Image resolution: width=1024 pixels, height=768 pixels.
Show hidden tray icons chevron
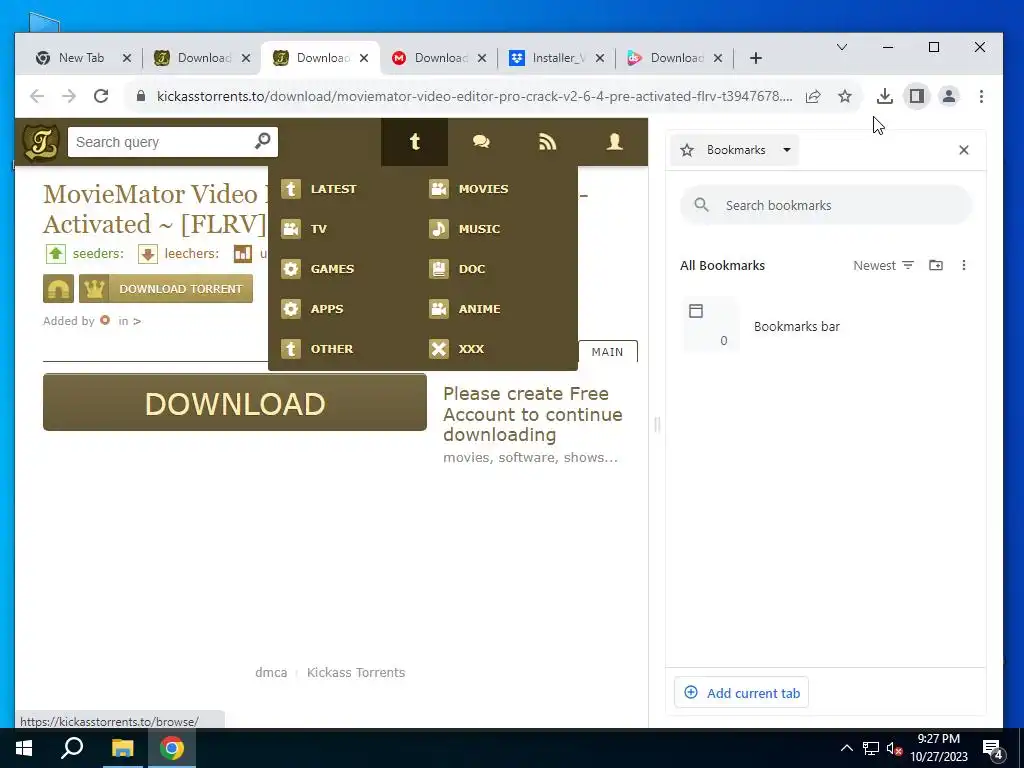pyautogui.click(x=846, y=748)
